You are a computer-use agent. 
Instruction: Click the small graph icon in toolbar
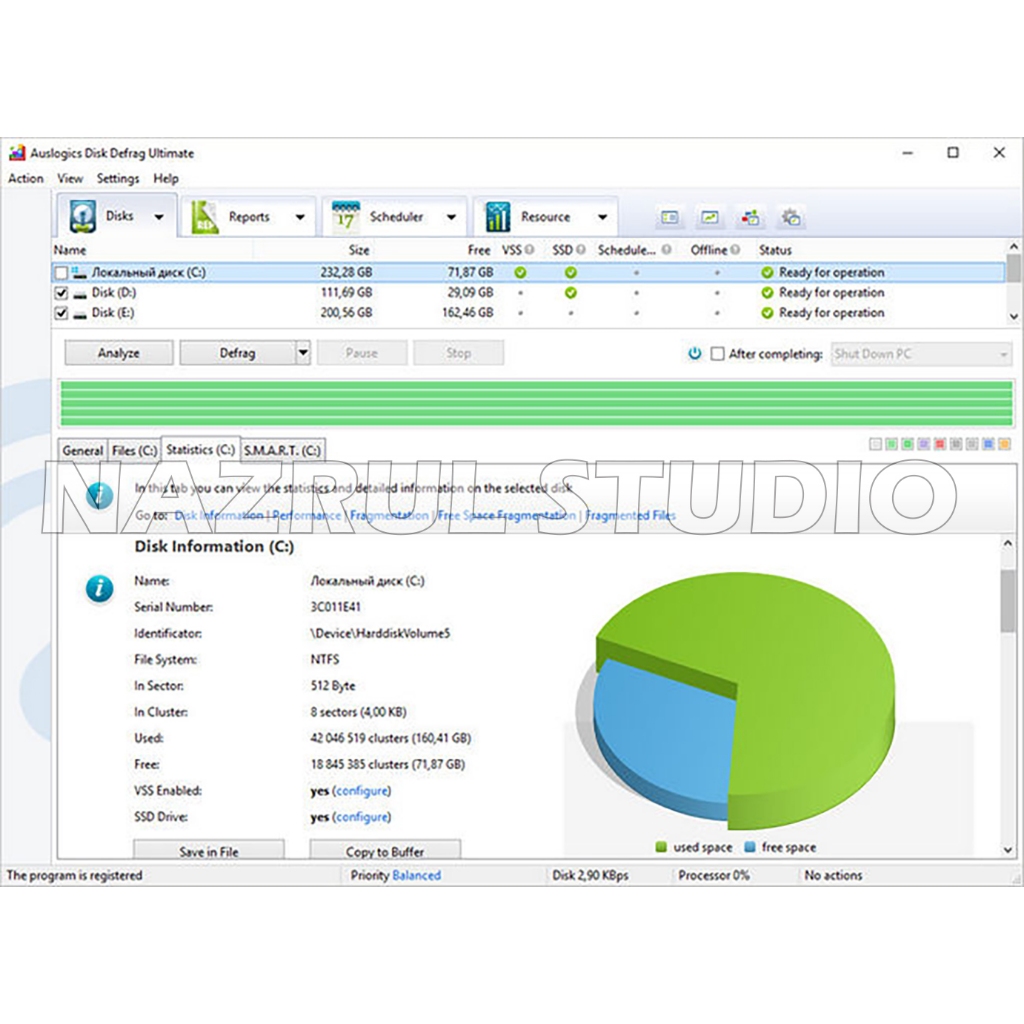coord(709,217)
